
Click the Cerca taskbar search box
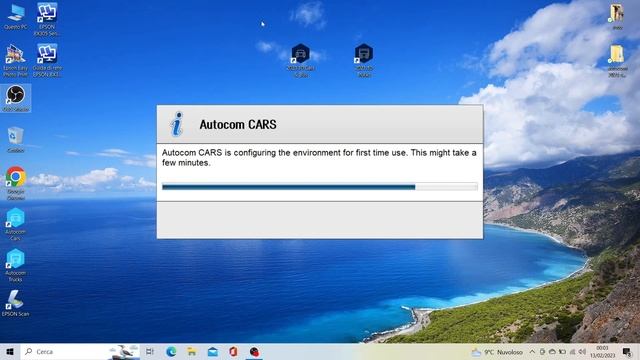80,351
